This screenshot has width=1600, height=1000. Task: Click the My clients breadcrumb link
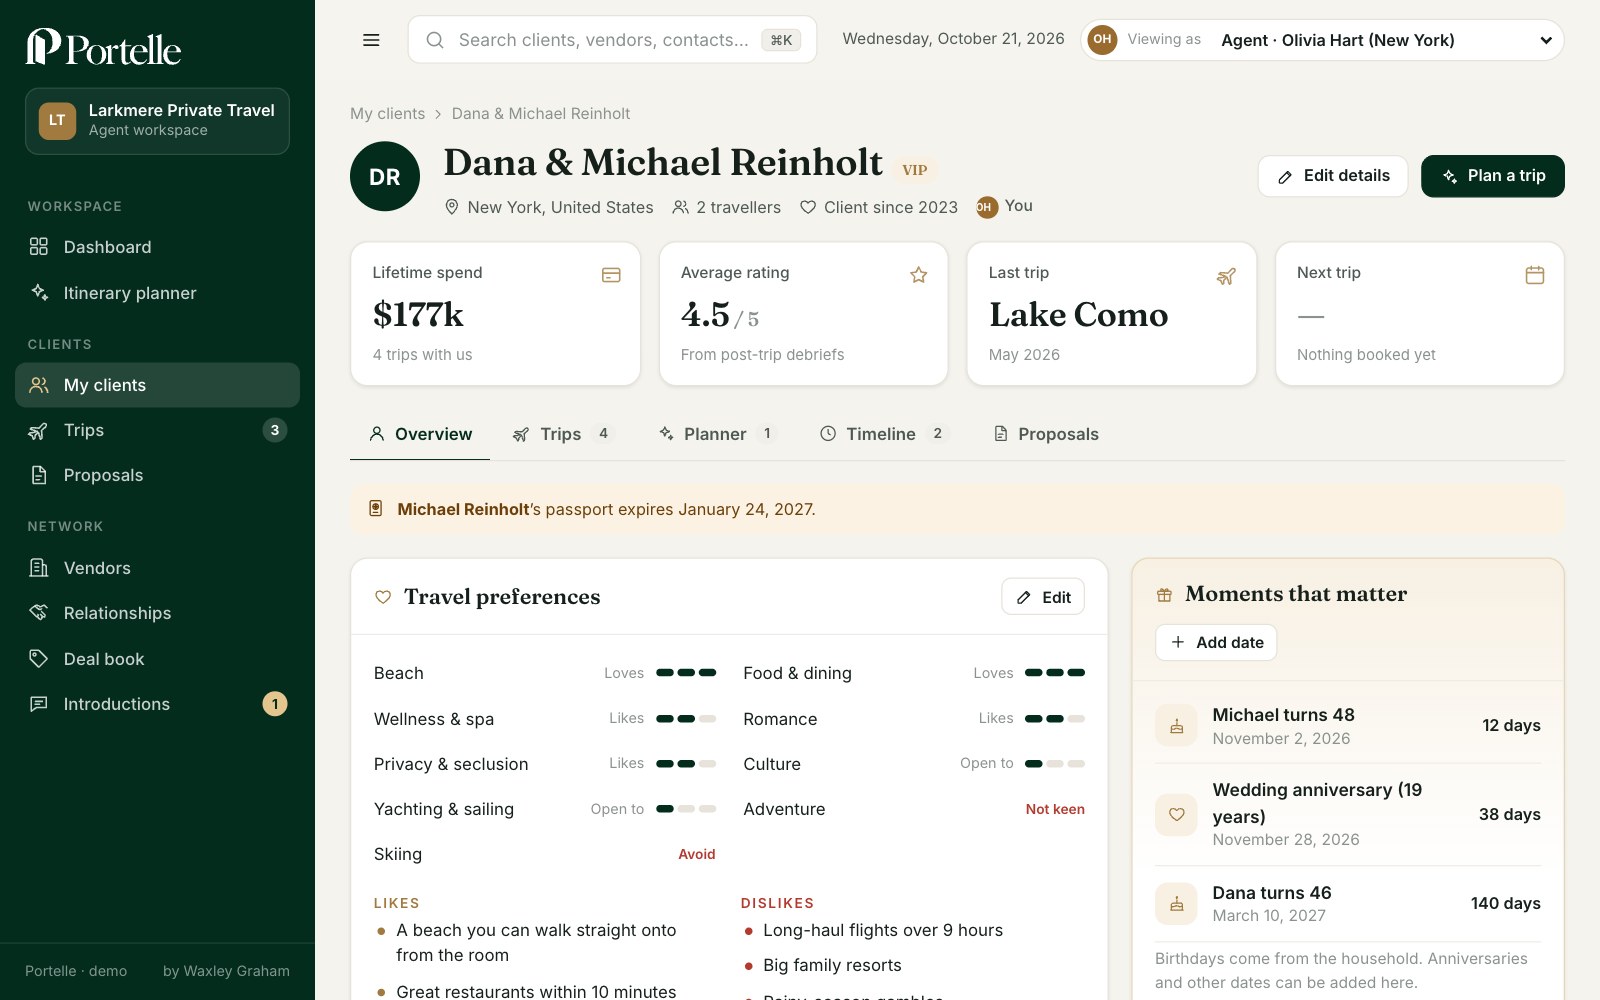(388, 114)
